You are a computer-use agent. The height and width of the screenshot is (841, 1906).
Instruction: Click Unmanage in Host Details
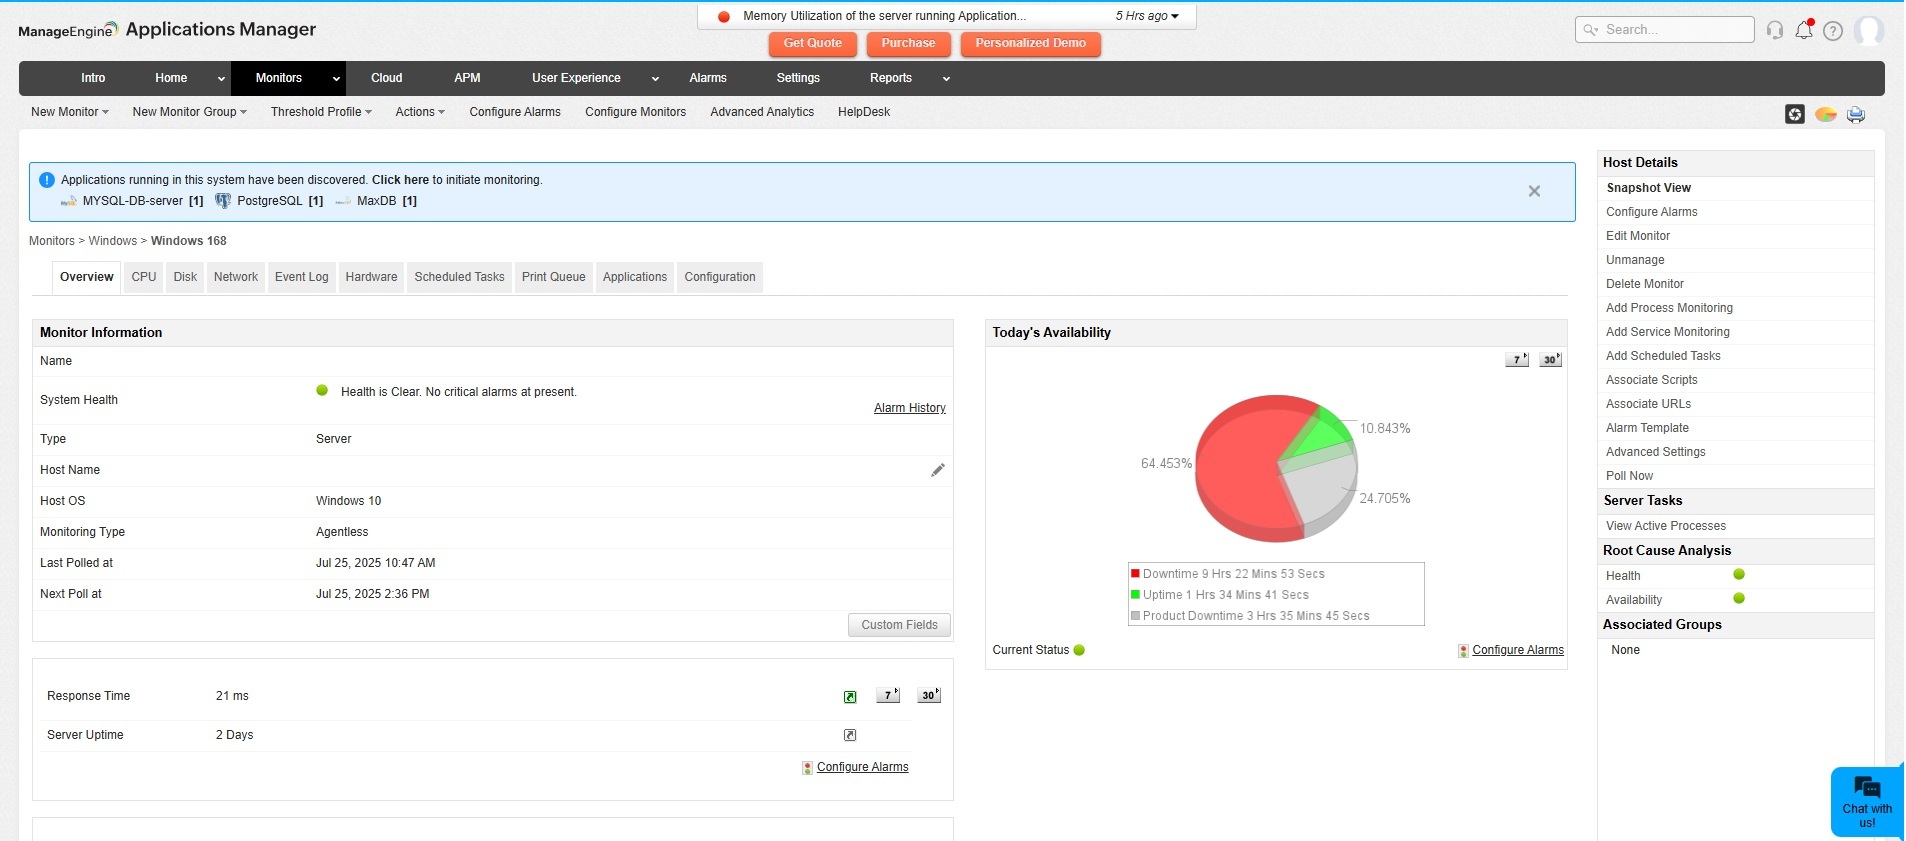coord(1635,260)
